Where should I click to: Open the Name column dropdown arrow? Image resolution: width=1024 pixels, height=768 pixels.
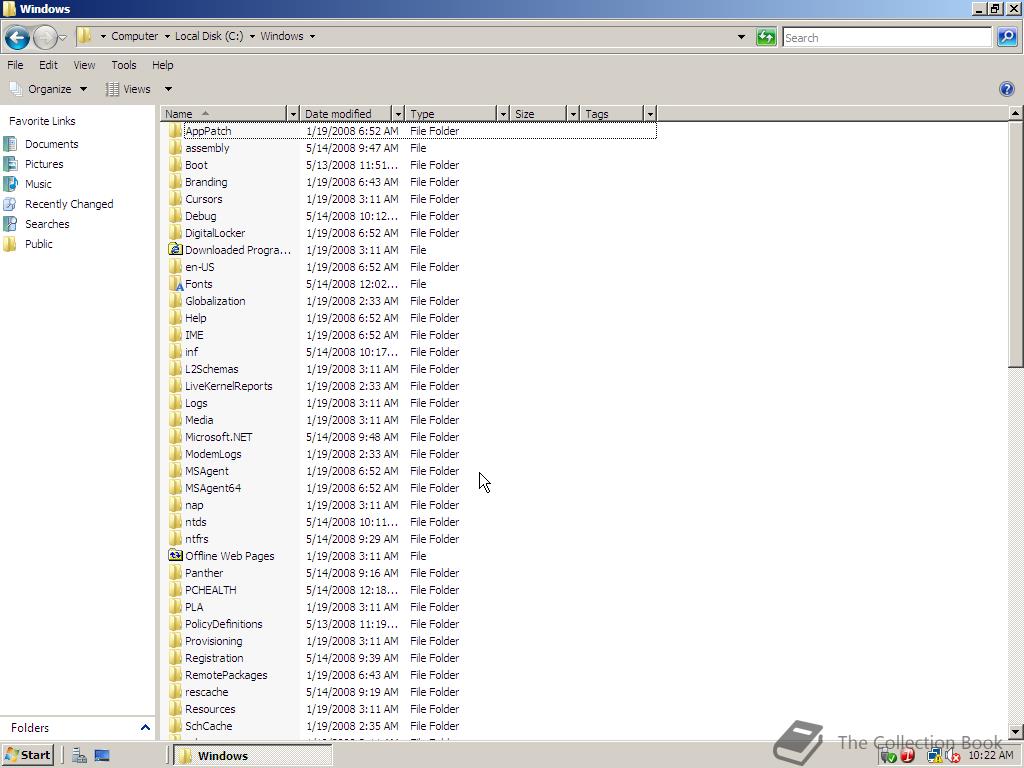point(293,114)
